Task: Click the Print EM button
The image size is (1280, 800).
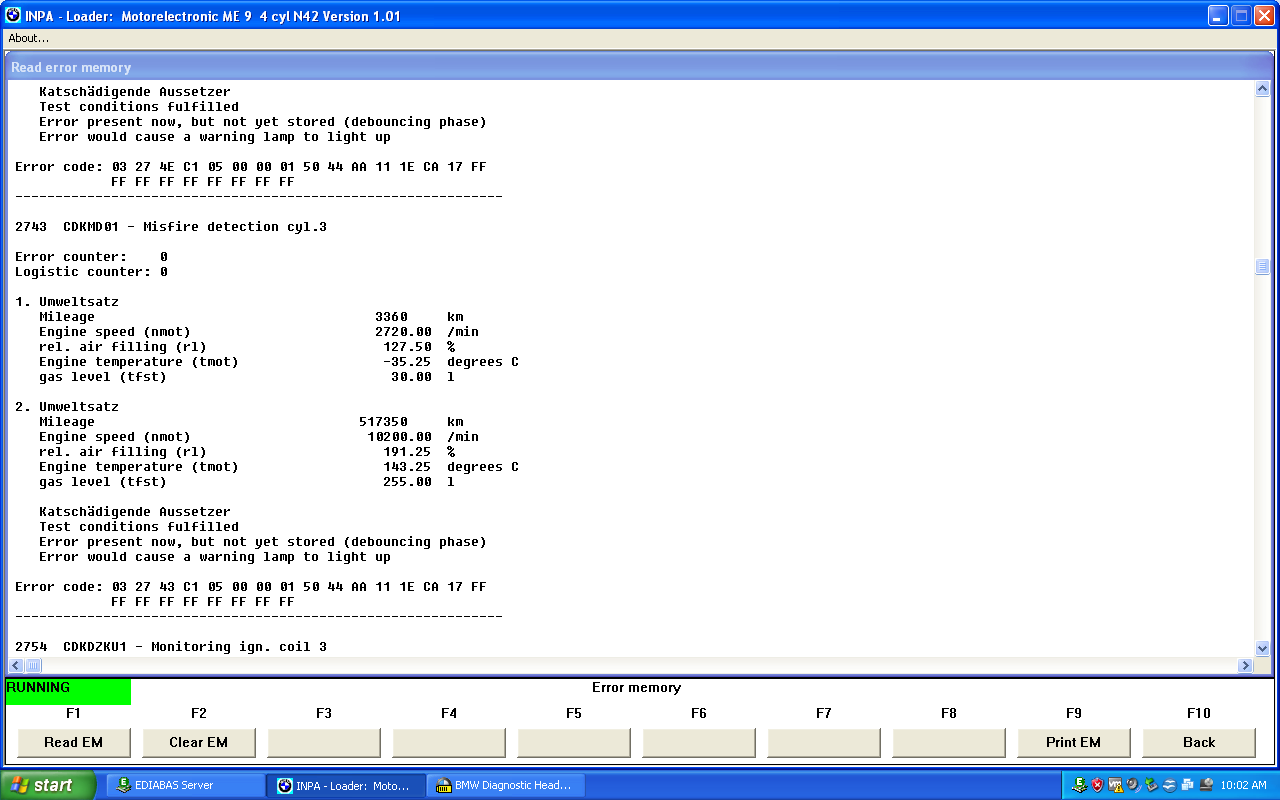Action: tap(1073, 742)
